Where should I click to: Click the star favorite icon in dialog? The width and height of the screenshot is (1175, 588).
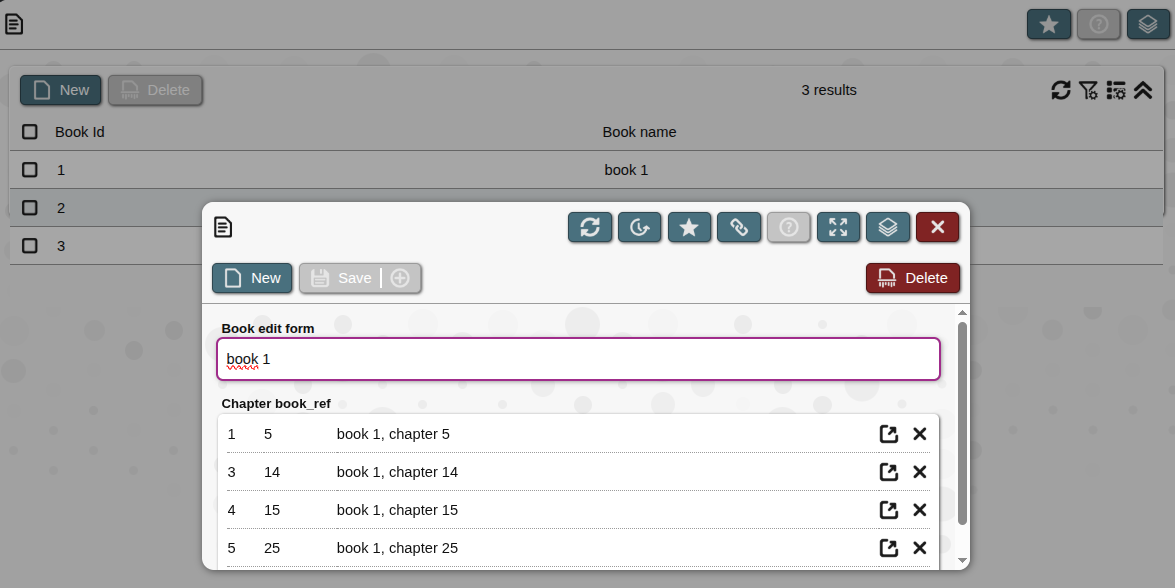click(x=689, y=228)
